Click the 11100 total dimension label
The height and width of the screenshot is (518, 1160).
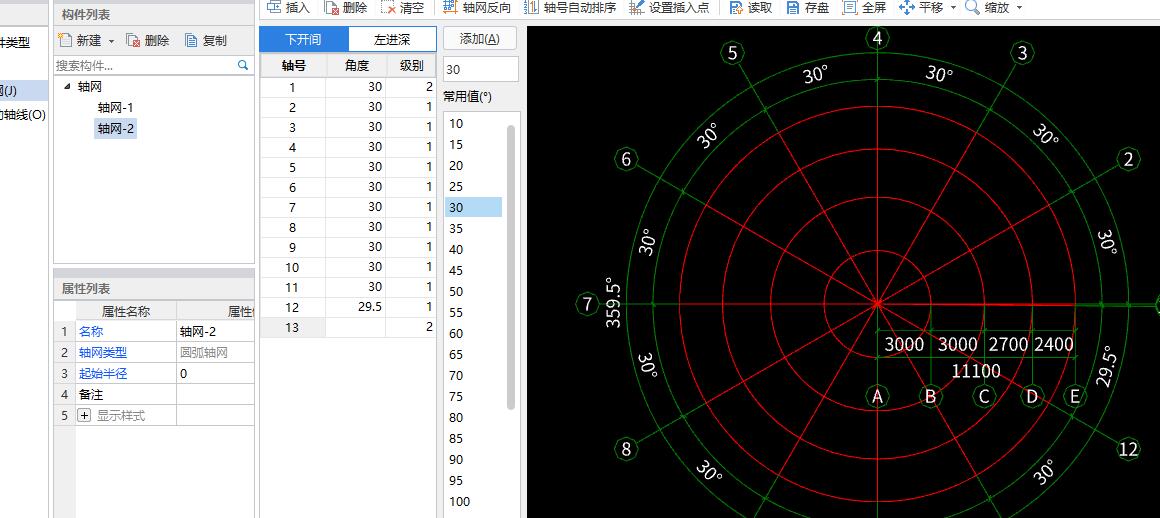tap(976, 370)
